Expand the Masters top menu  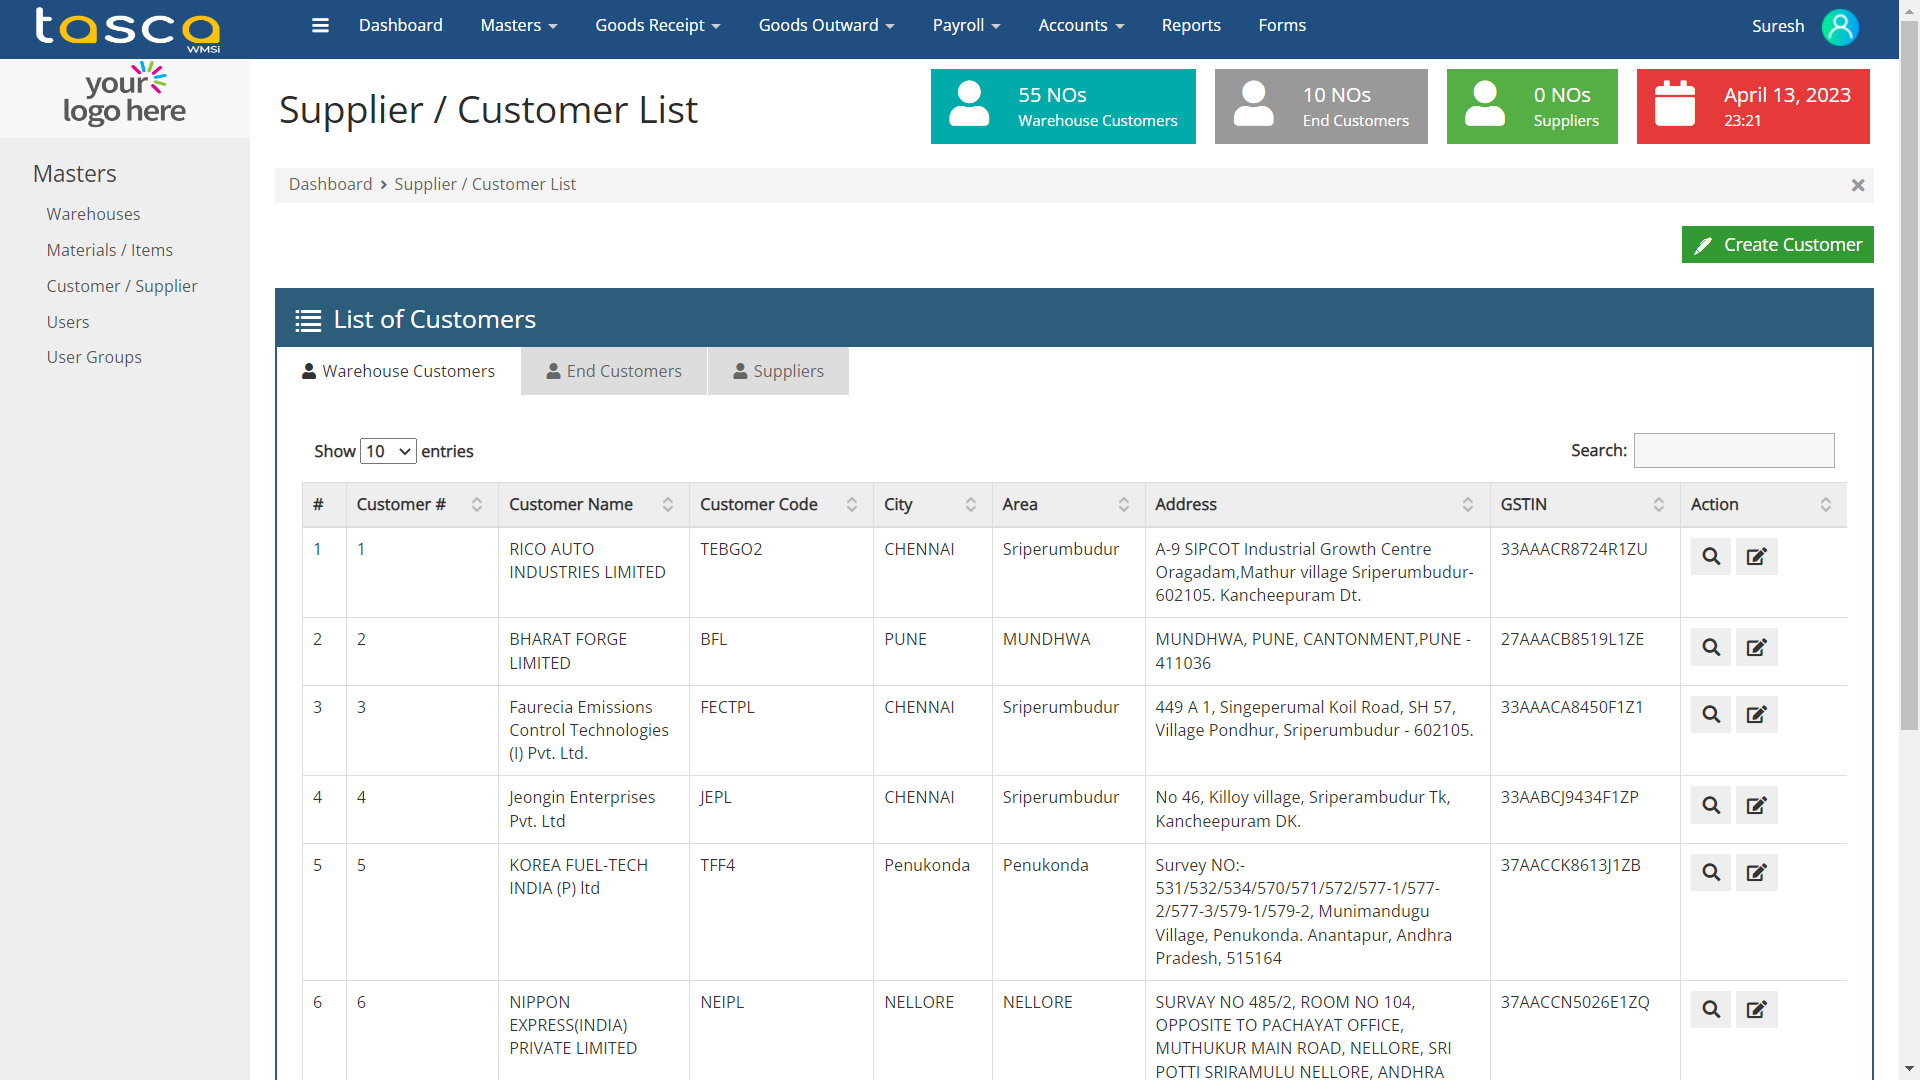pos(519,25)
